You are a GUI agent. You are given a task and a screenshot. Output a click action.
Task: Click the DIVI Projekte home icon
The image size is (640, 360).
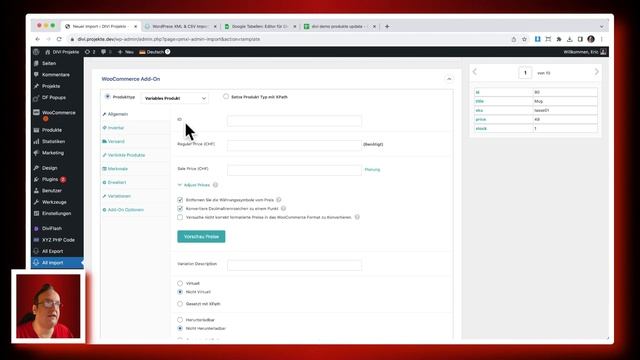pos(48,52)
